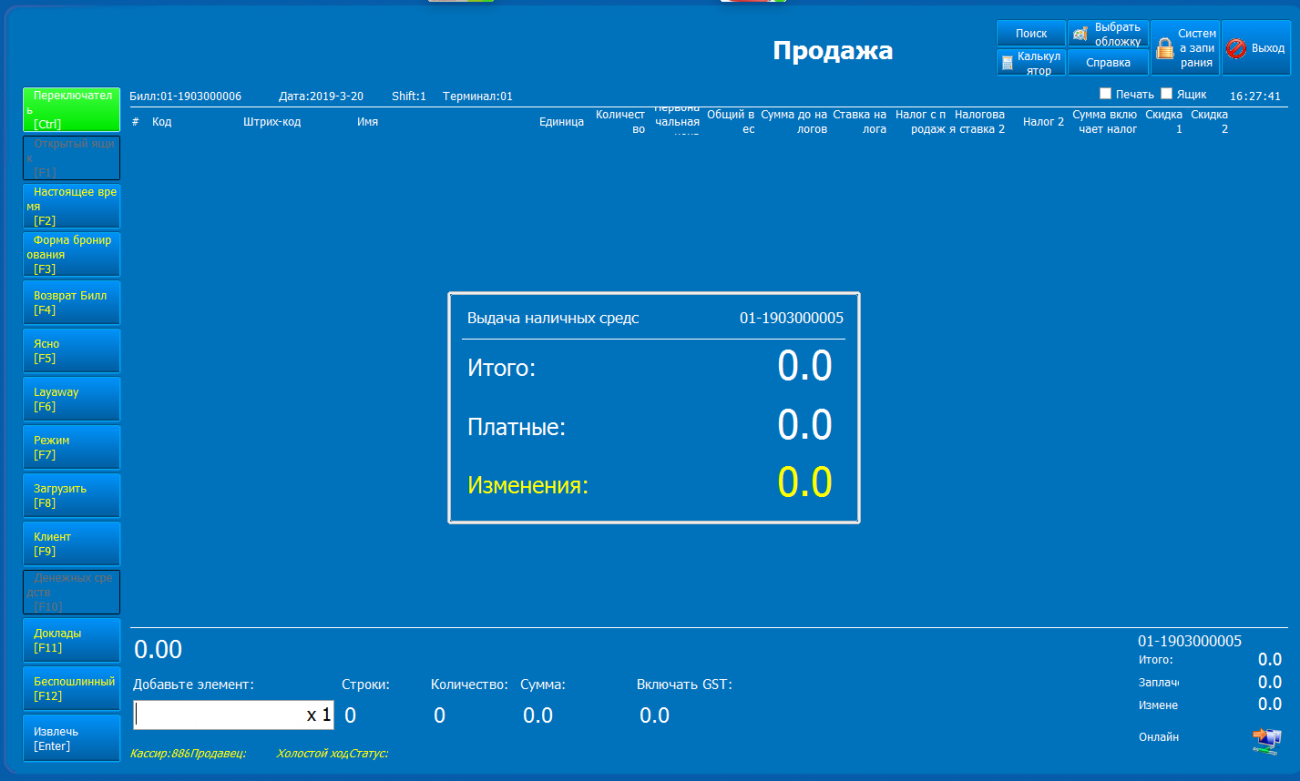Click the Скидка 2 column header
The width and height of the screenshot is (1300, 781).
pos(1209,122)
